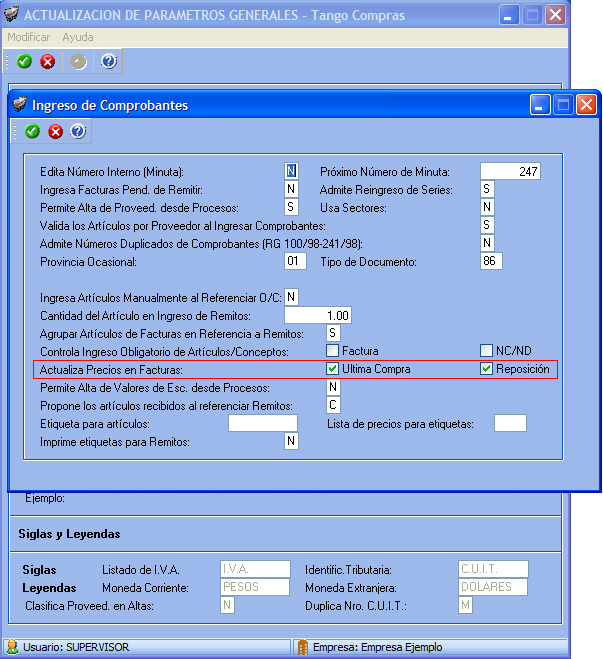Click the Edita Número Interno (Minuta) field
Screen dimensions: 603x659
pyautogui.click(x=291, y=171)
